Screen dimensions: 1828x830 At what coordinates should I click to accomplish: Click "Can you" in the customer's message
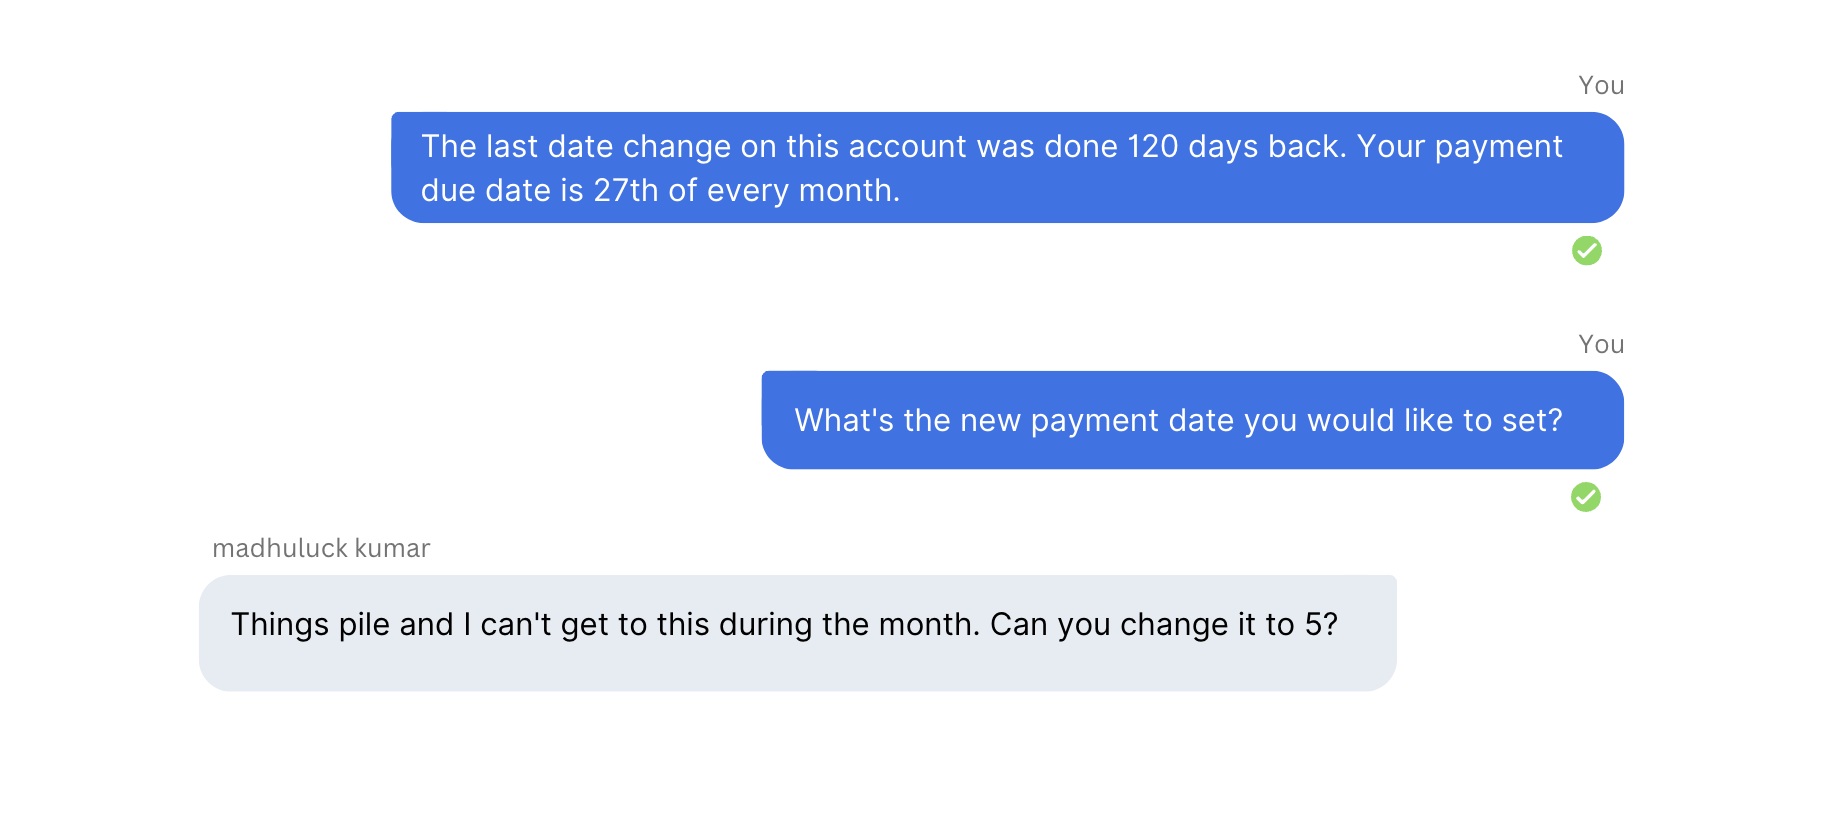click(1050, 625)
